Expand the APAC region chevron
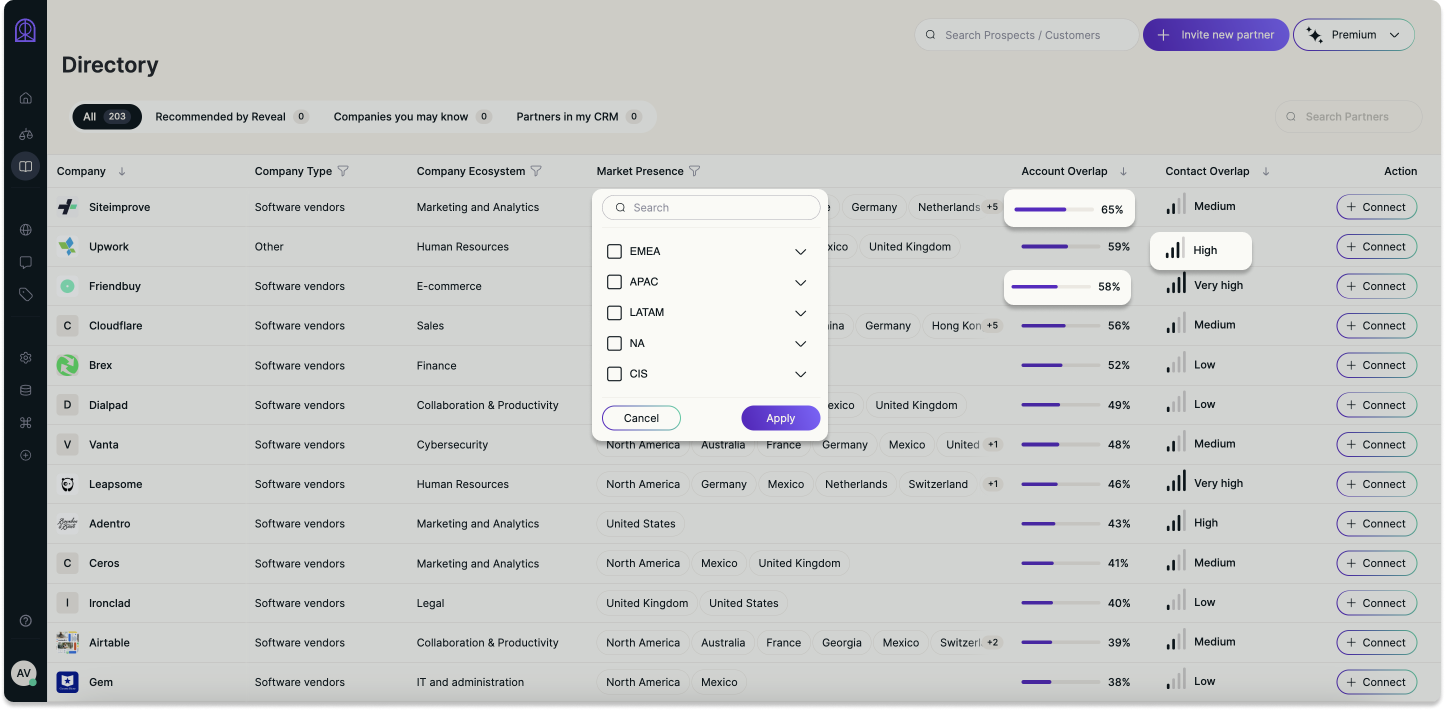1445x710 pixels. (x=800, y=283)
